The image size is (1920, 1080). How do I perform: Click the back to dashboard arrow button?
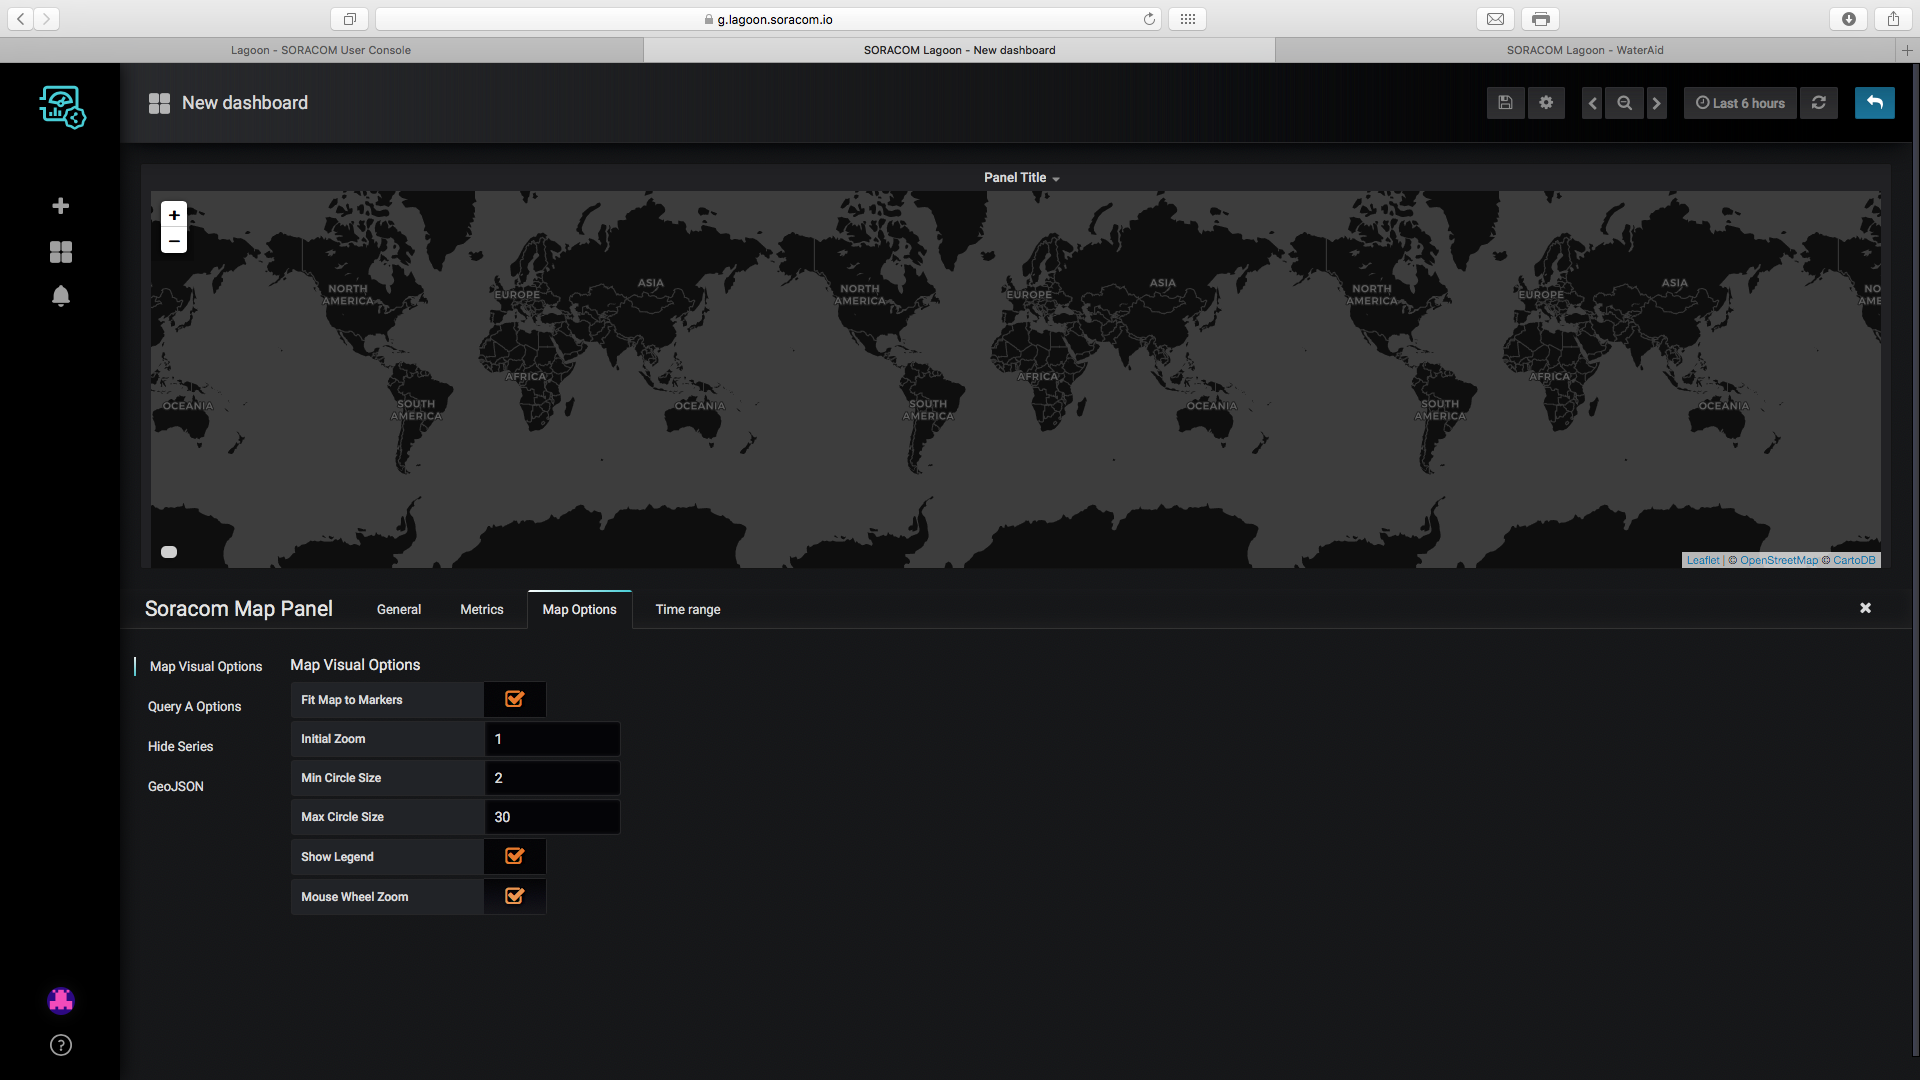pyautogui.click(x=1874, y=103)
